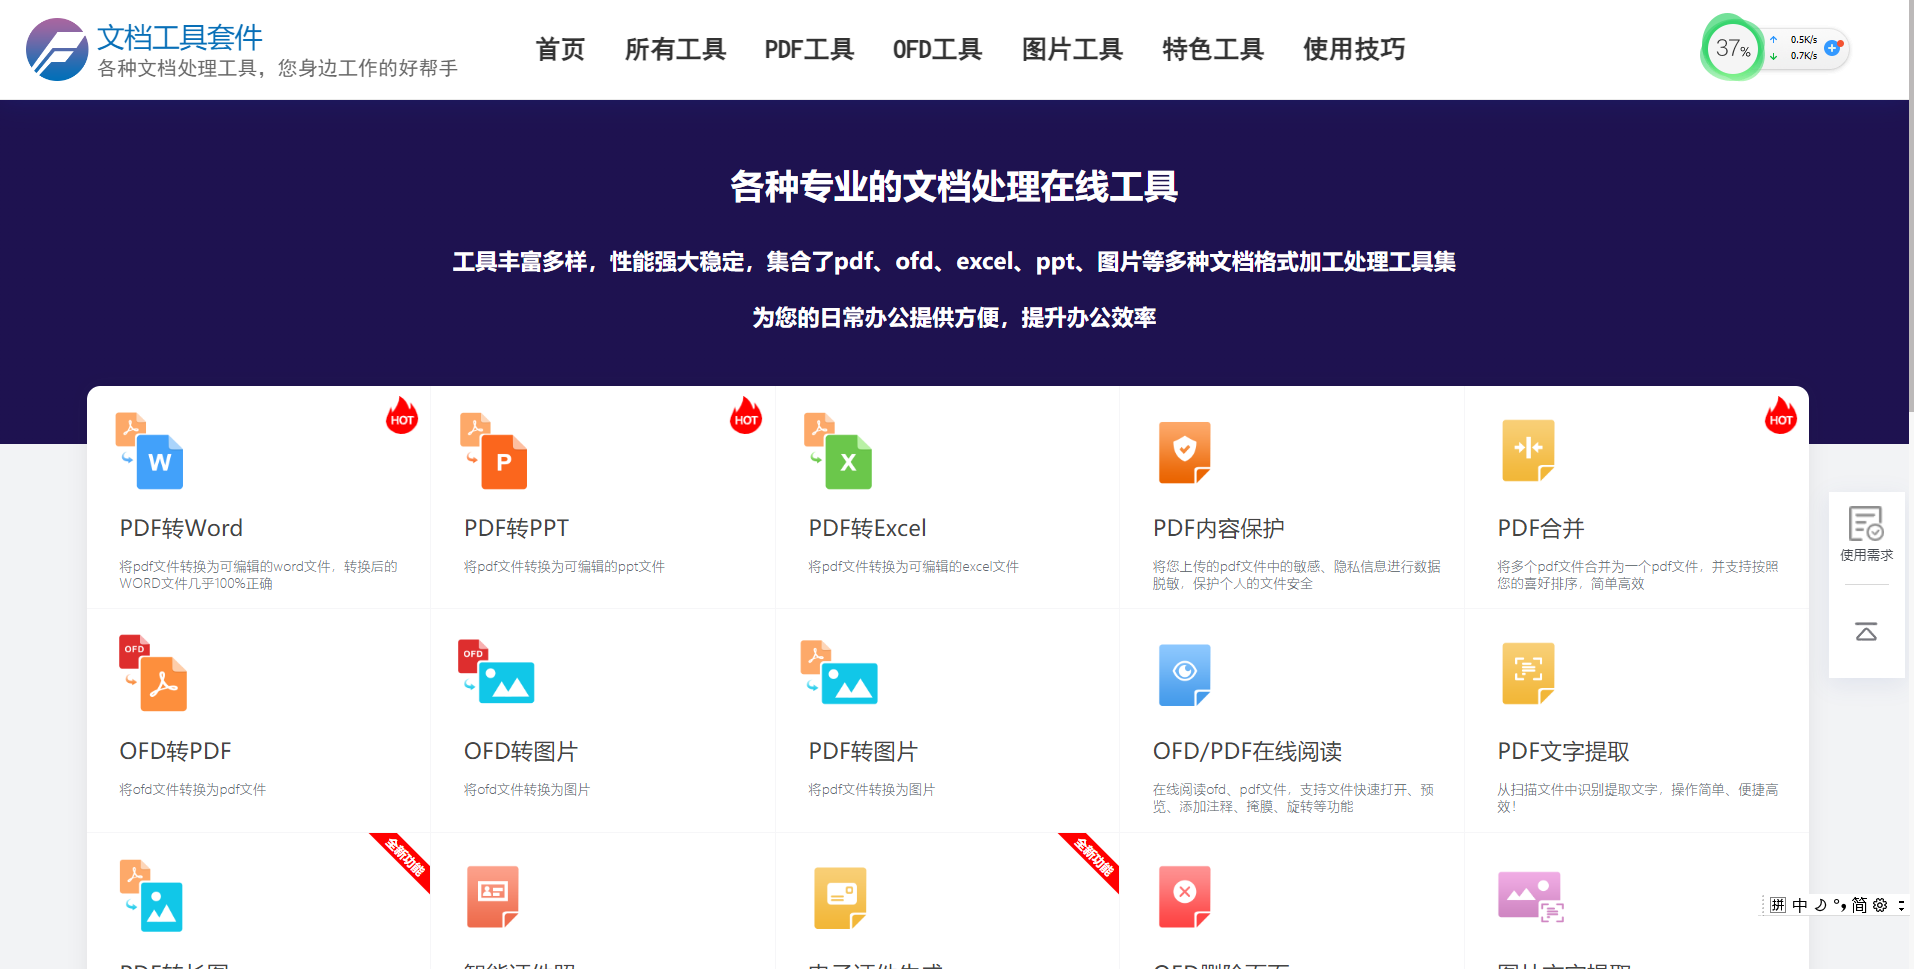Toggle the IME moon mode icon
The height and width of the screenshot is (969, 1914).
pyautogui.click(x=1820, y=905)
